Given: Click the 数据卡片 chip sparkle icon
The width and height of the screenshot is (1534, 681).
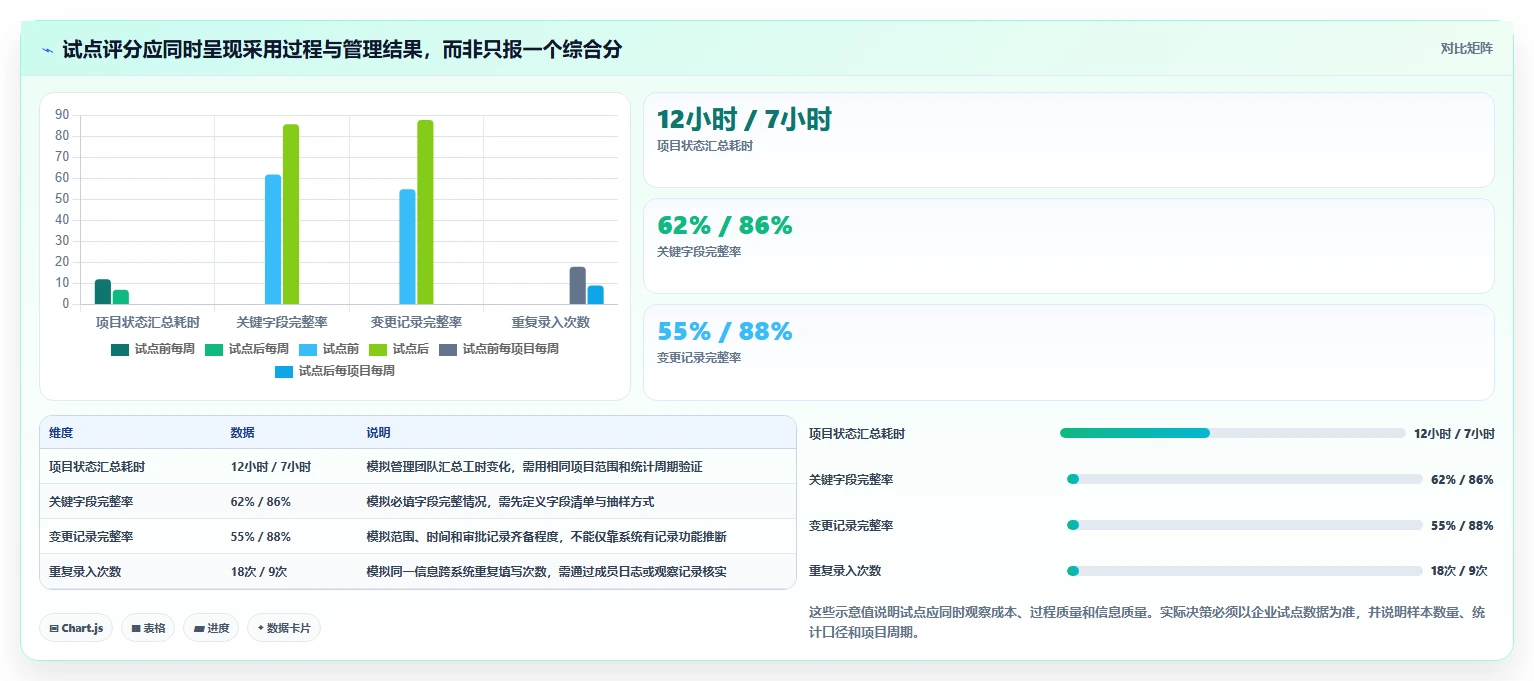Looking at the screenshot, I should tap(261, 628).
